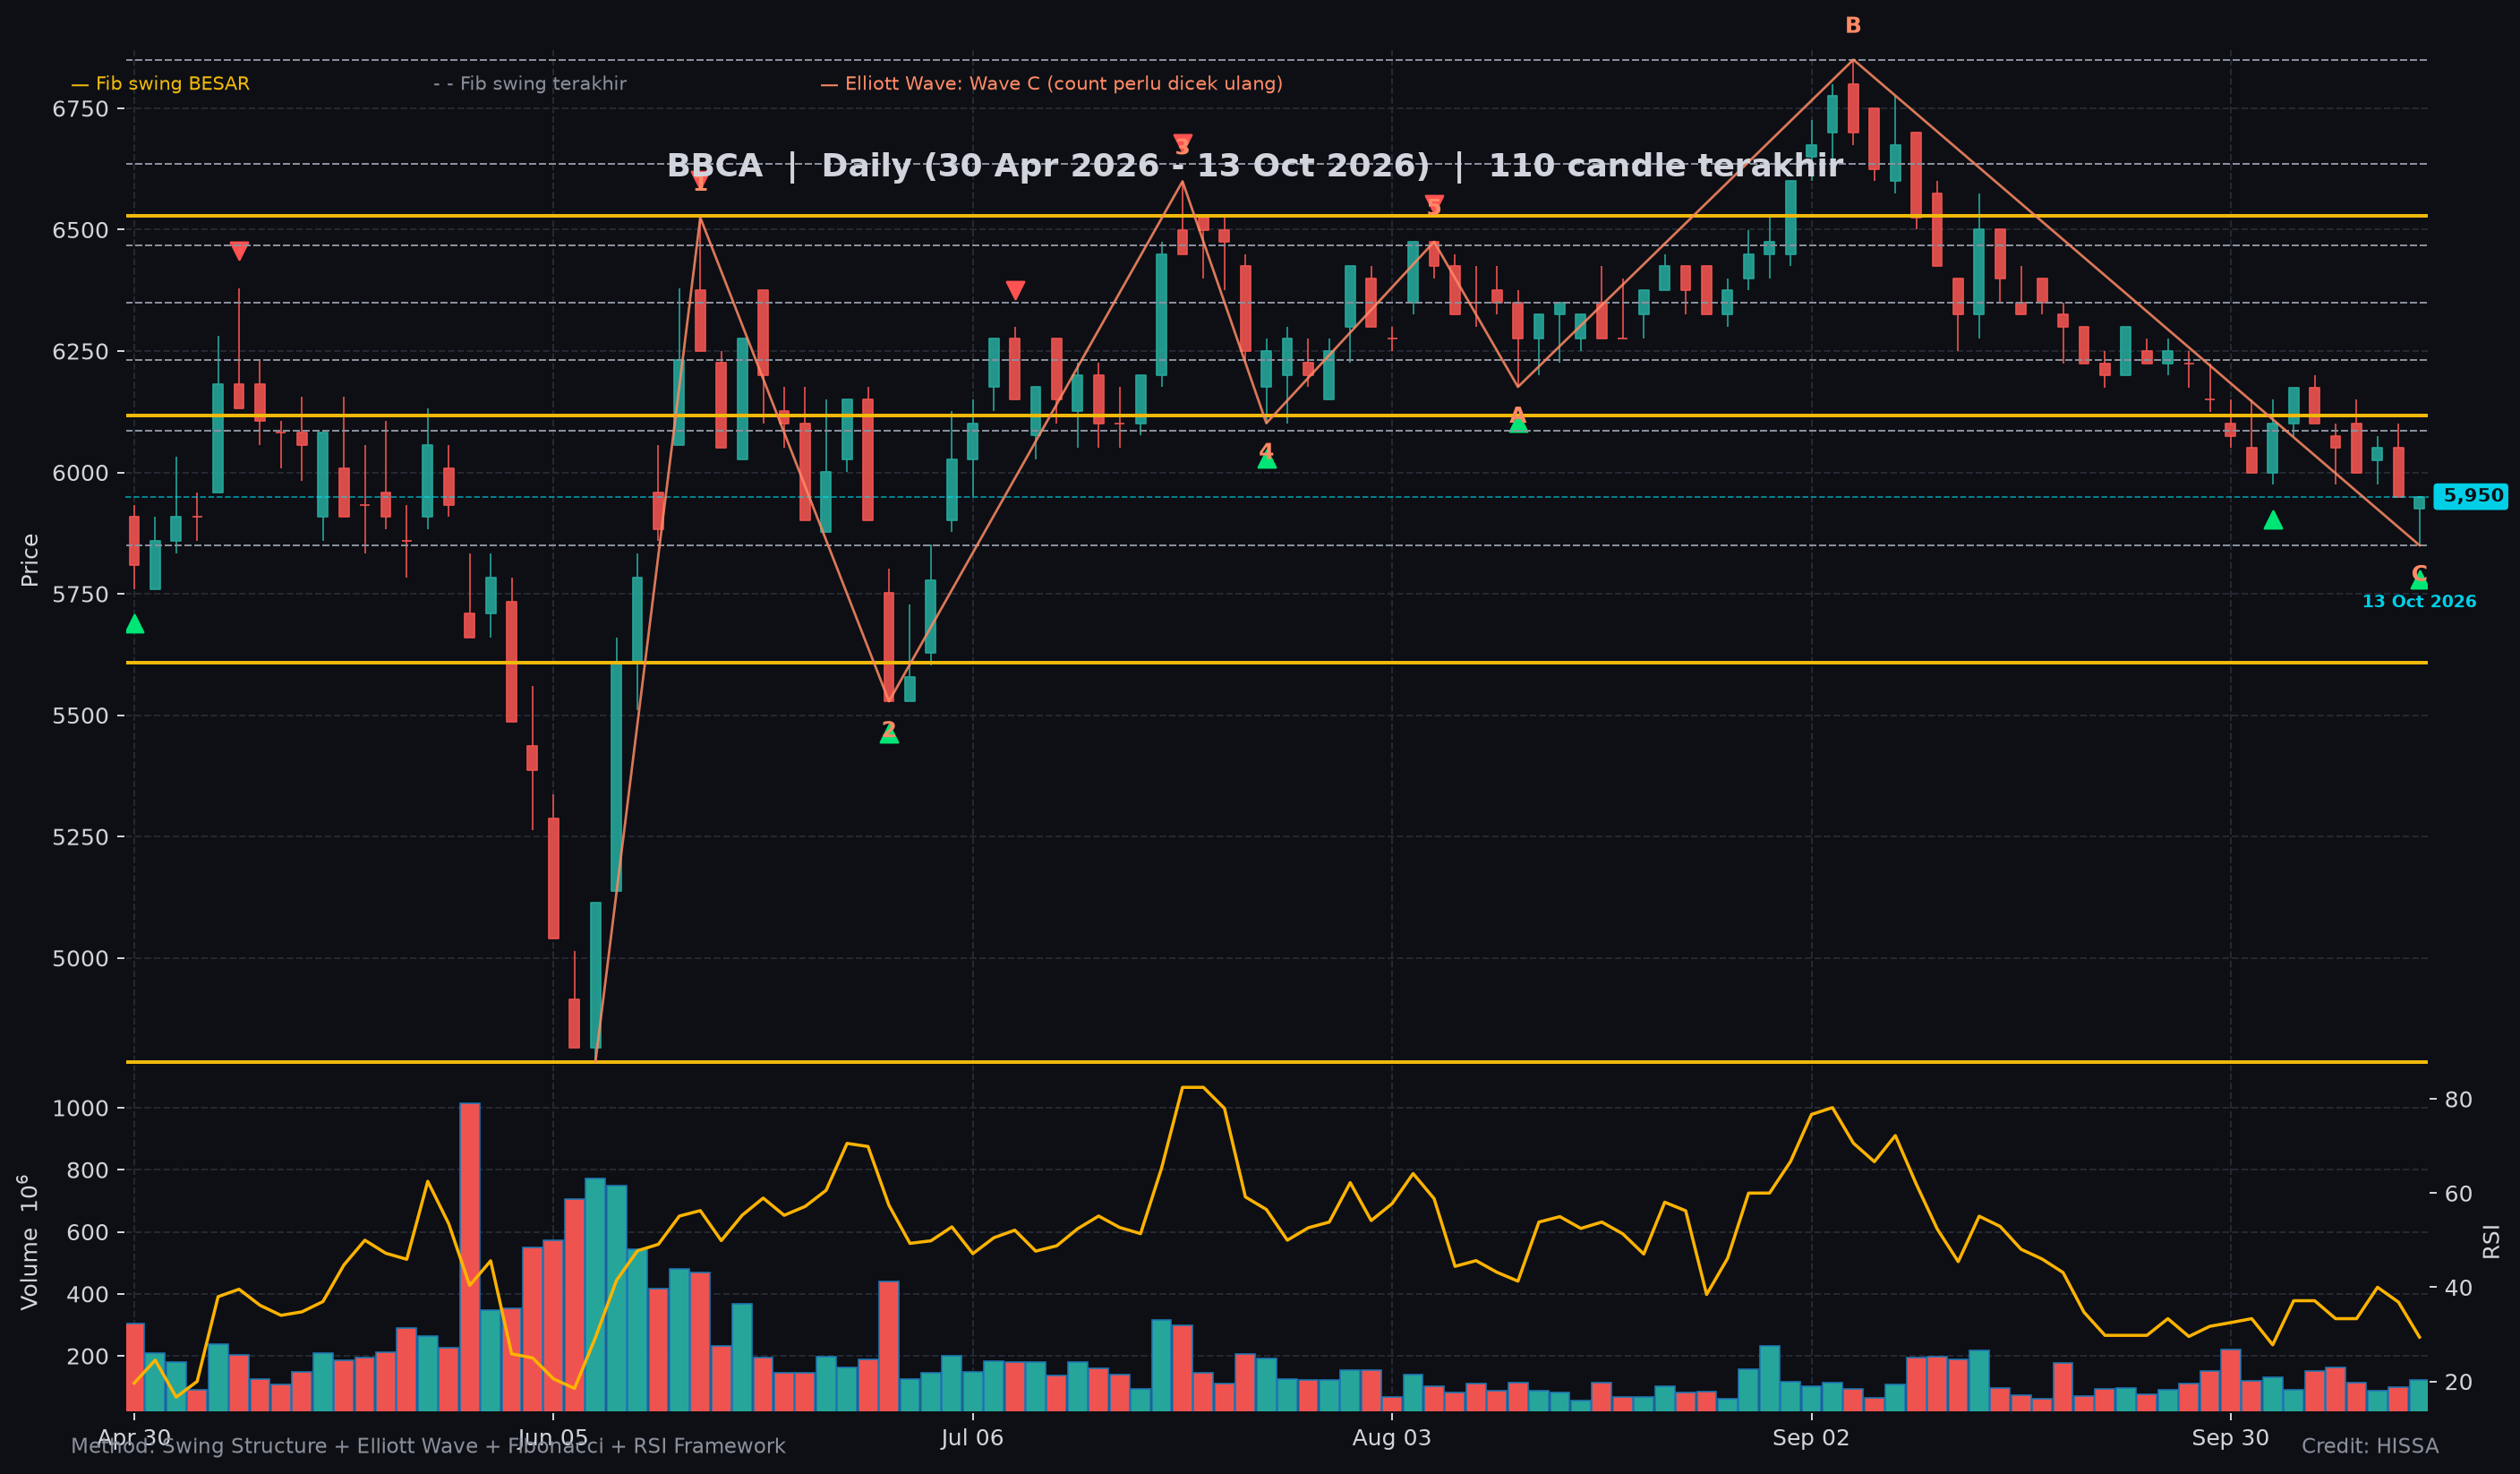
Task: Click the tallest red volume bar
Action: pyautogui.click(x=470, y=1256)
